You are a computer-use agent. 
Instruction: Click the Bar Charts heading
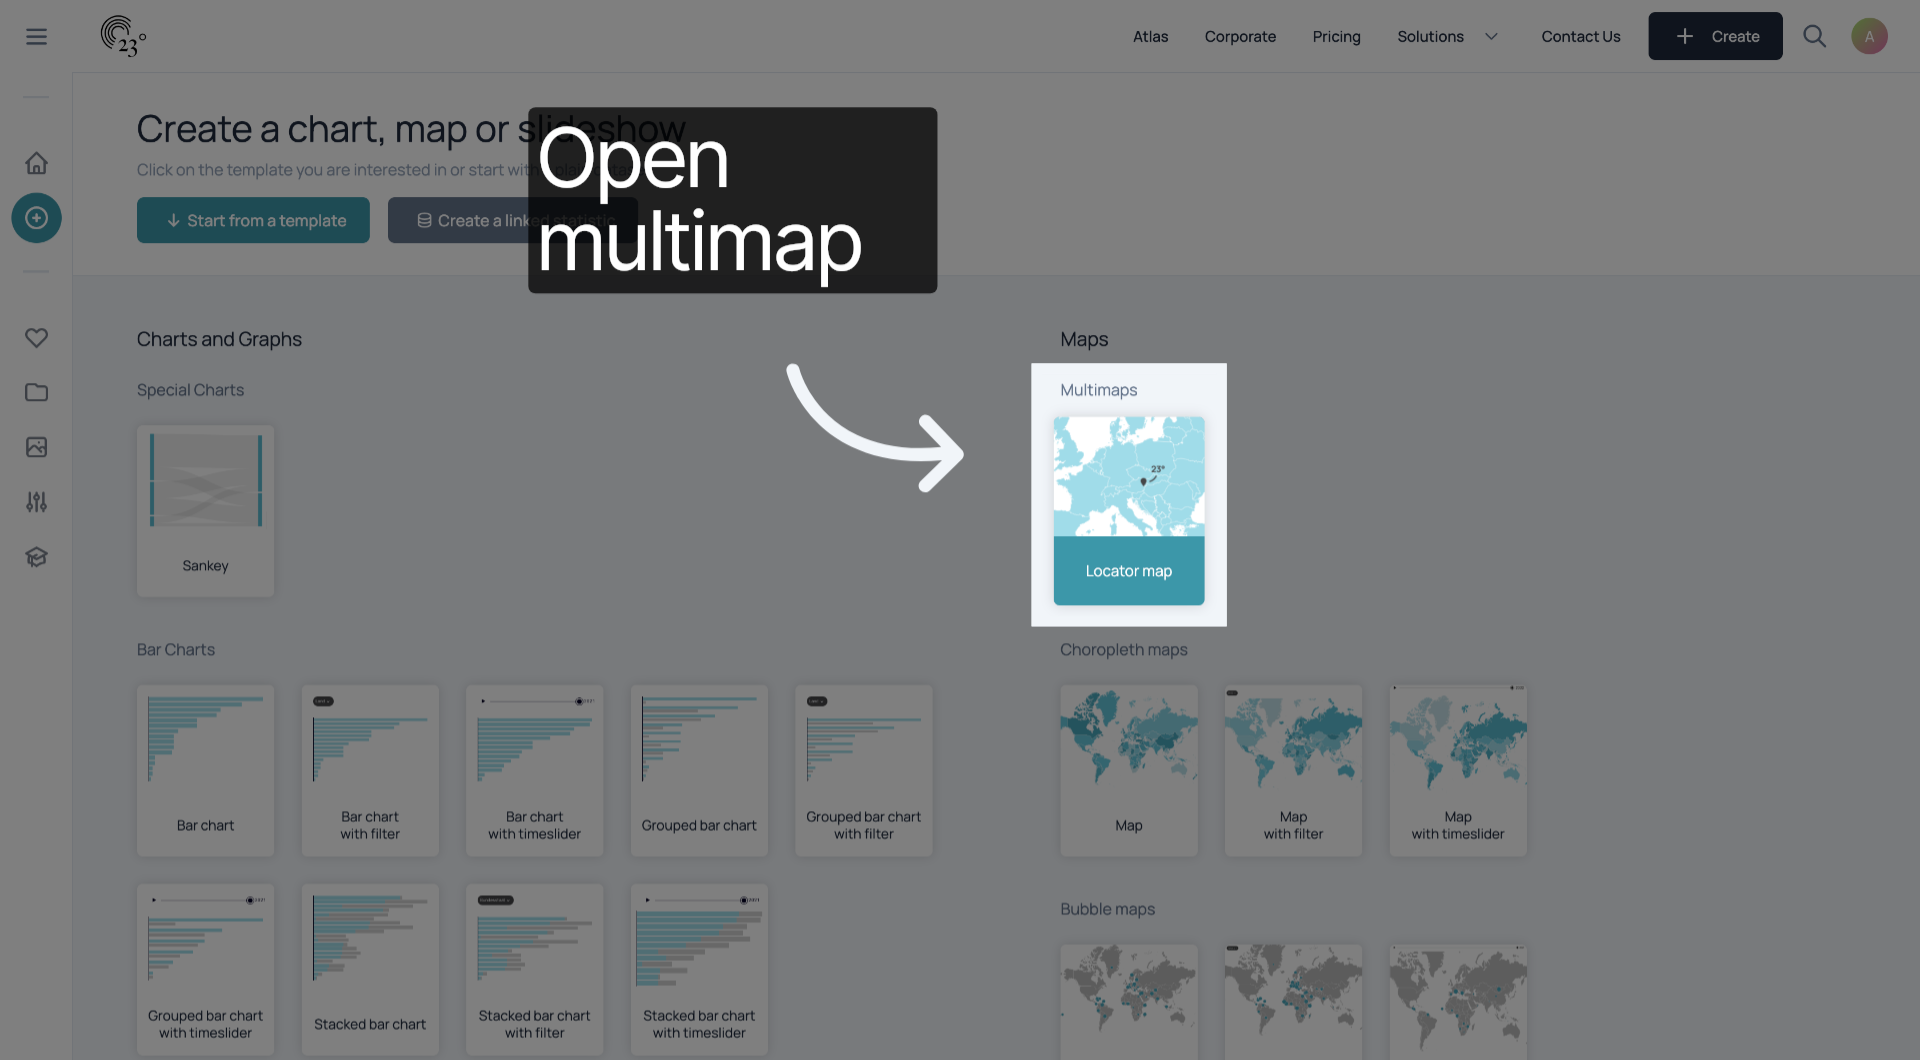click(175, 649)
